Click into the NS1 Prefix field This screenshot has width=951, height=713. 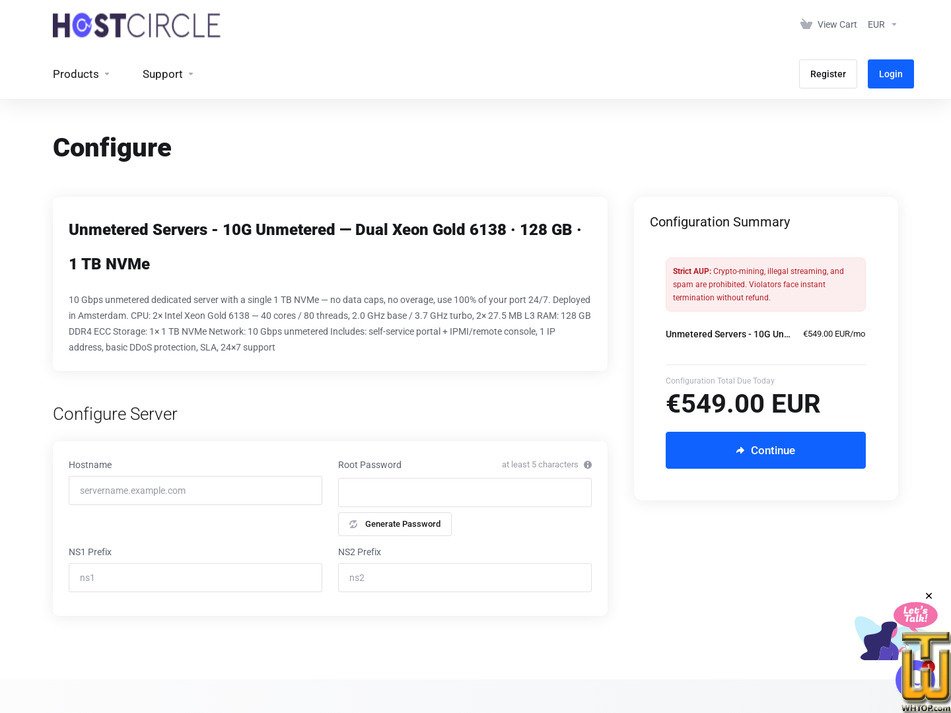coord(195,578)
